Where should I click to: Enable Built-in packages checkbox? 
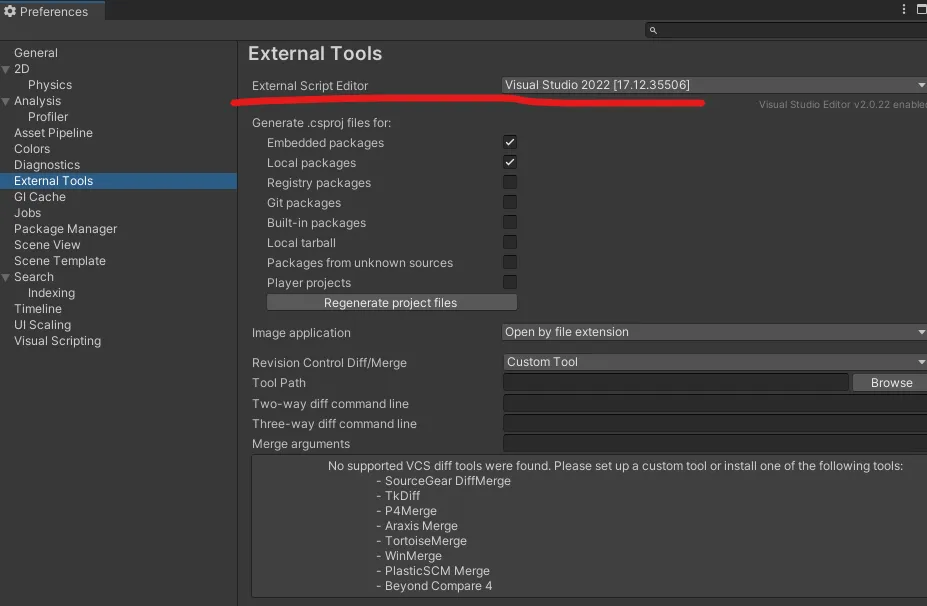pos(510,222)
